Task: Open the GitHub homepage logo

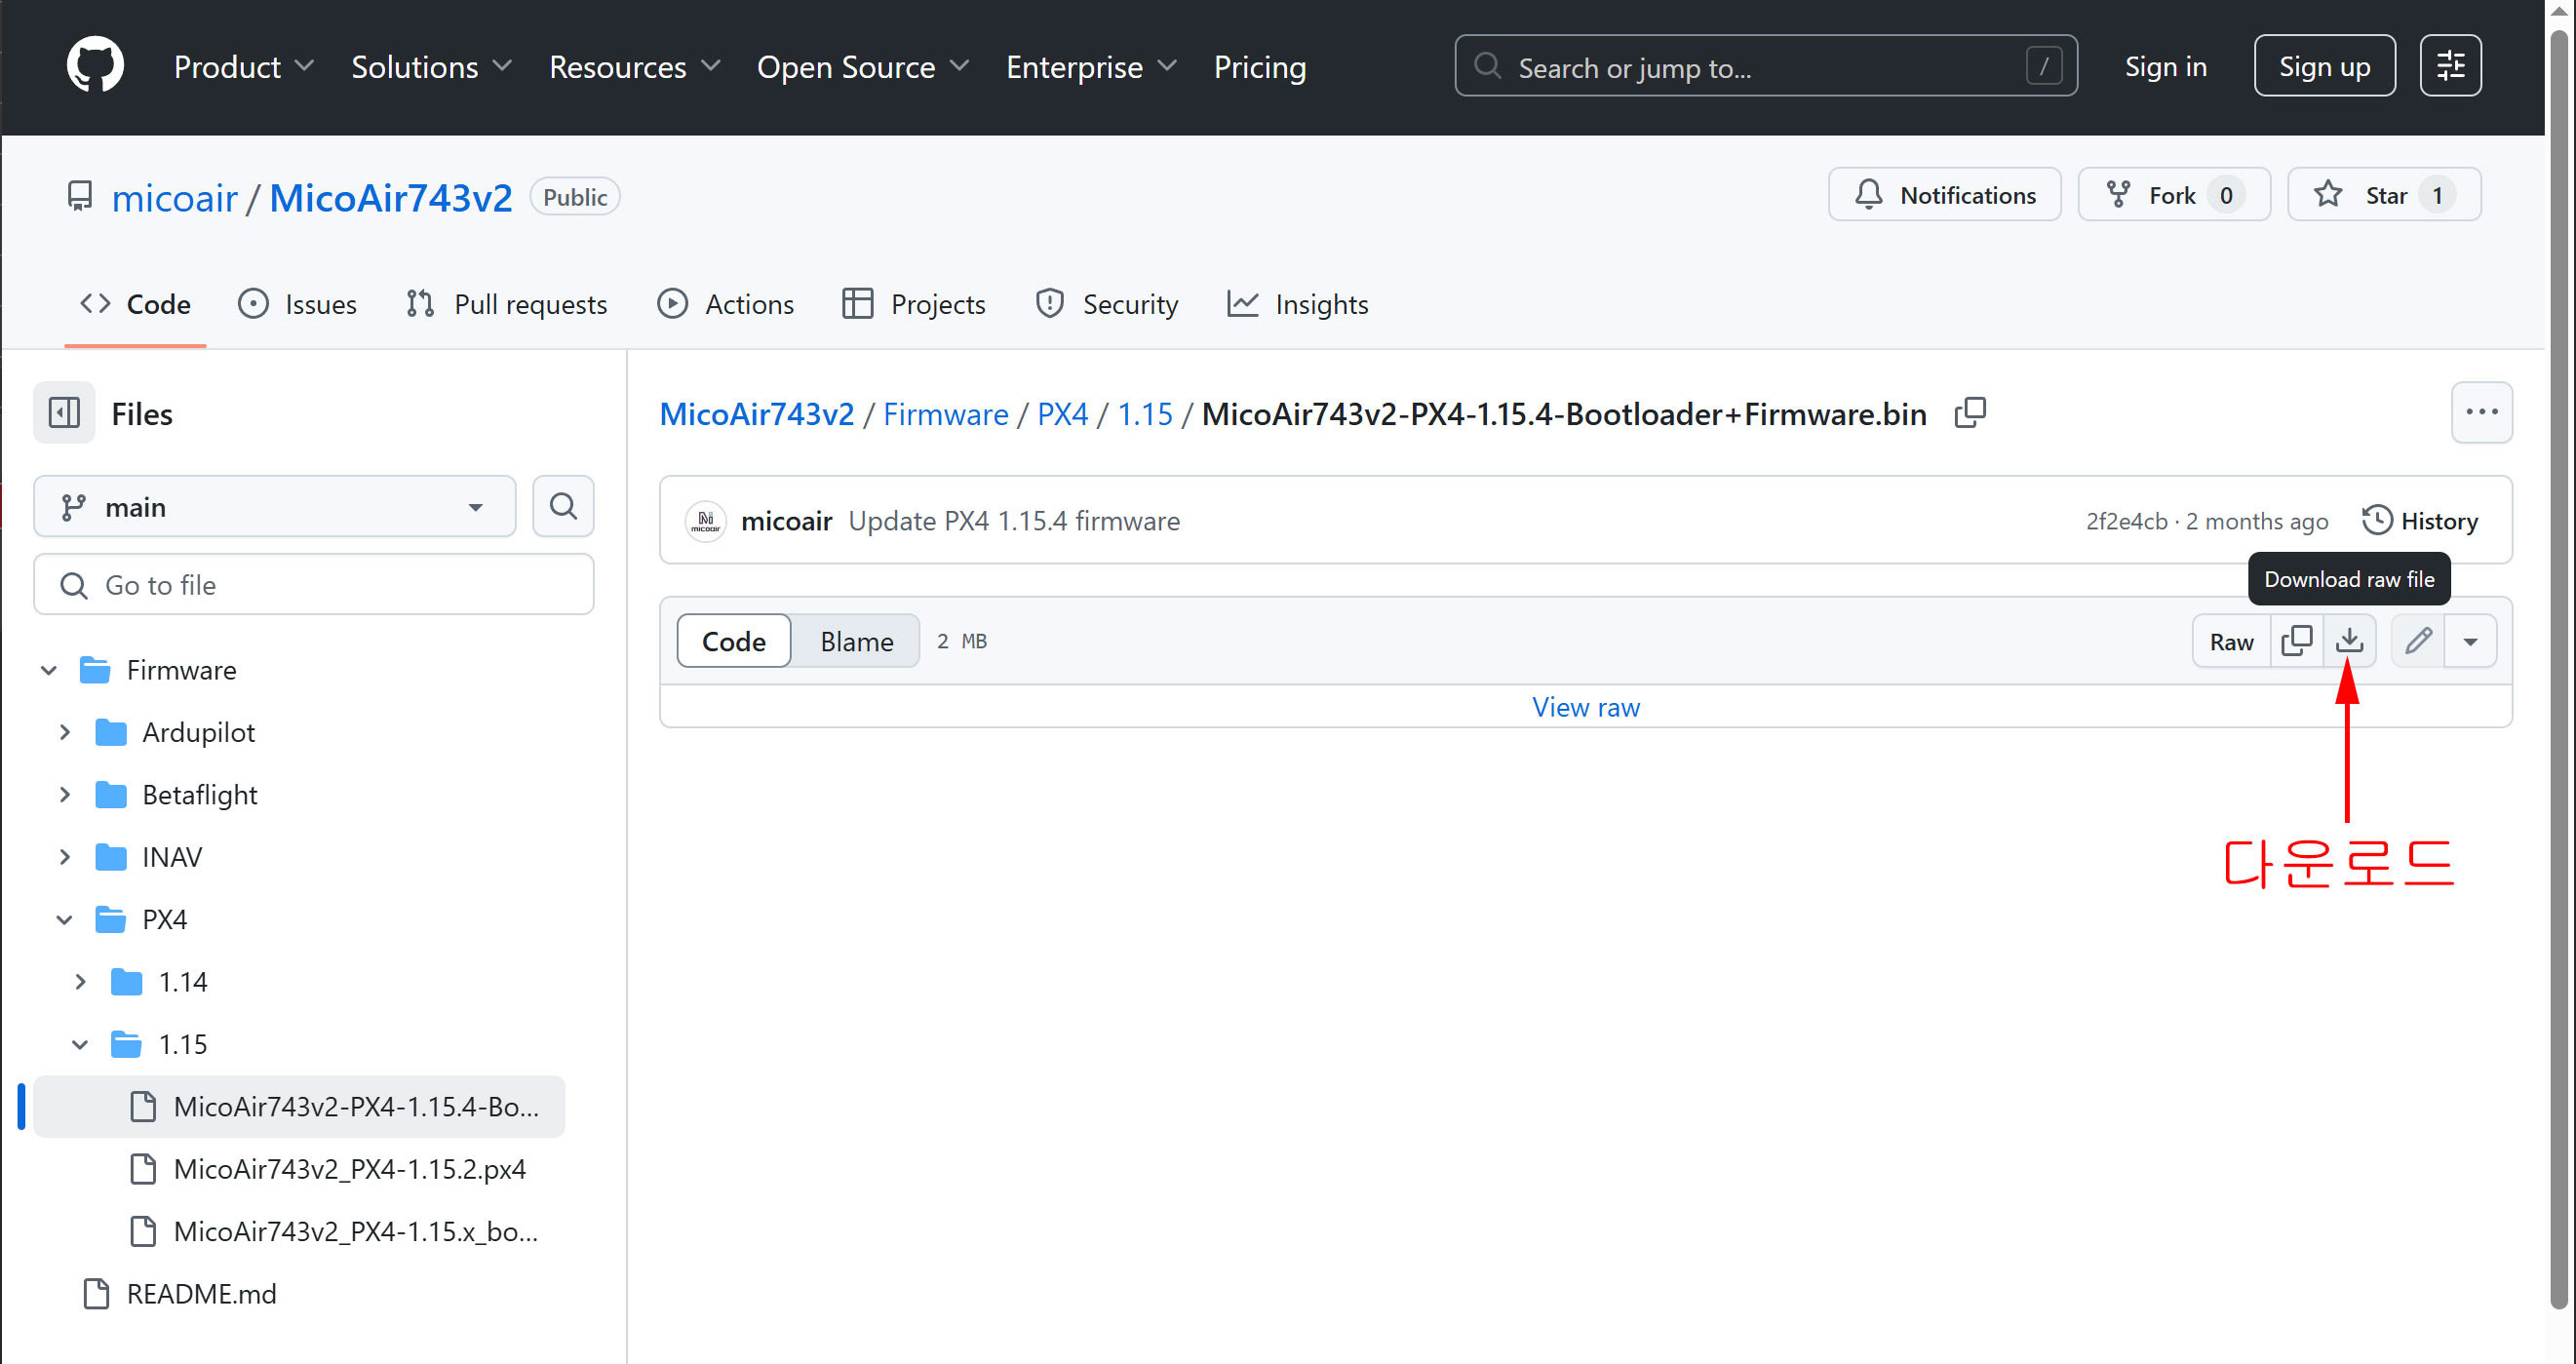Action: 95,66
